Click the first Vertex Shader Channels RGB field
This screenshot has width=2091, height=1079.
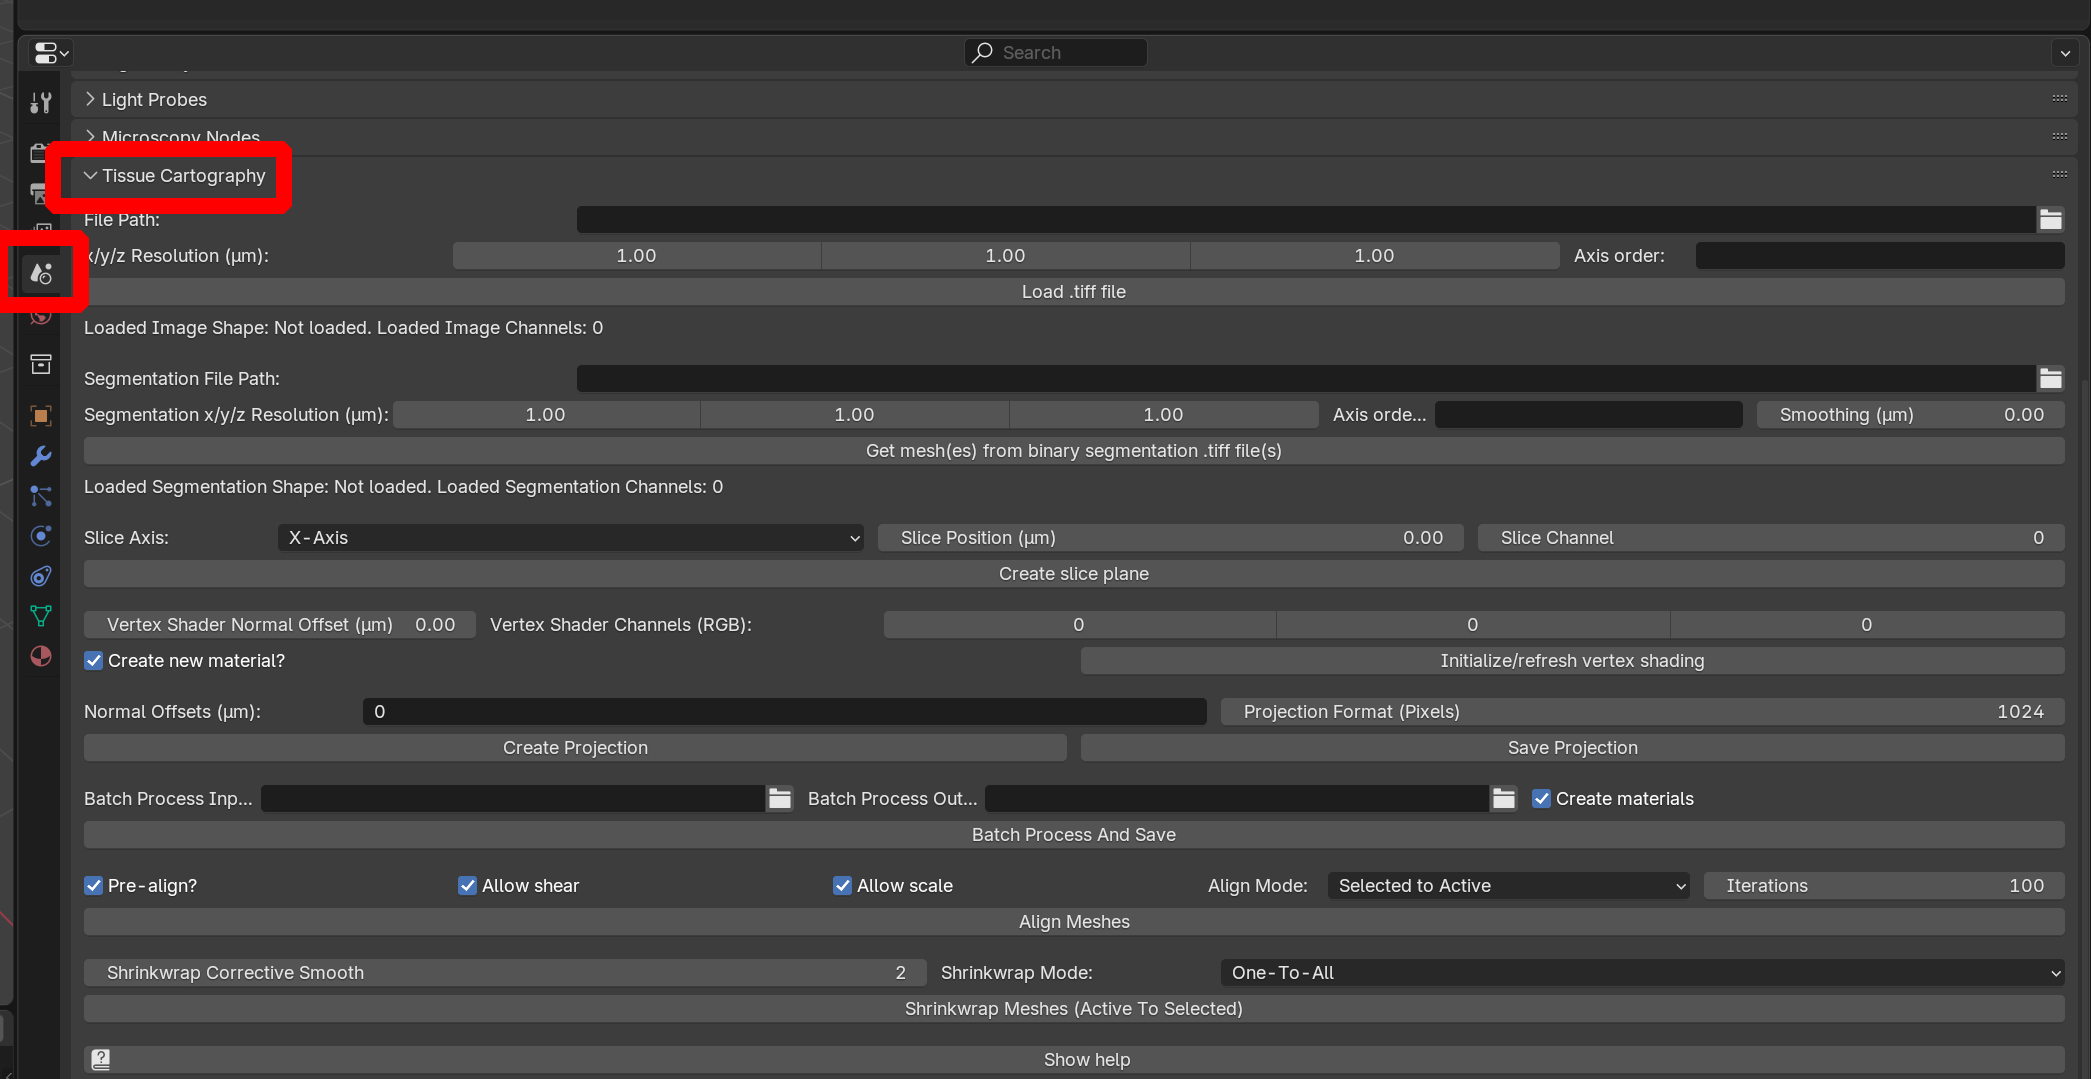tap(1080, 625)
